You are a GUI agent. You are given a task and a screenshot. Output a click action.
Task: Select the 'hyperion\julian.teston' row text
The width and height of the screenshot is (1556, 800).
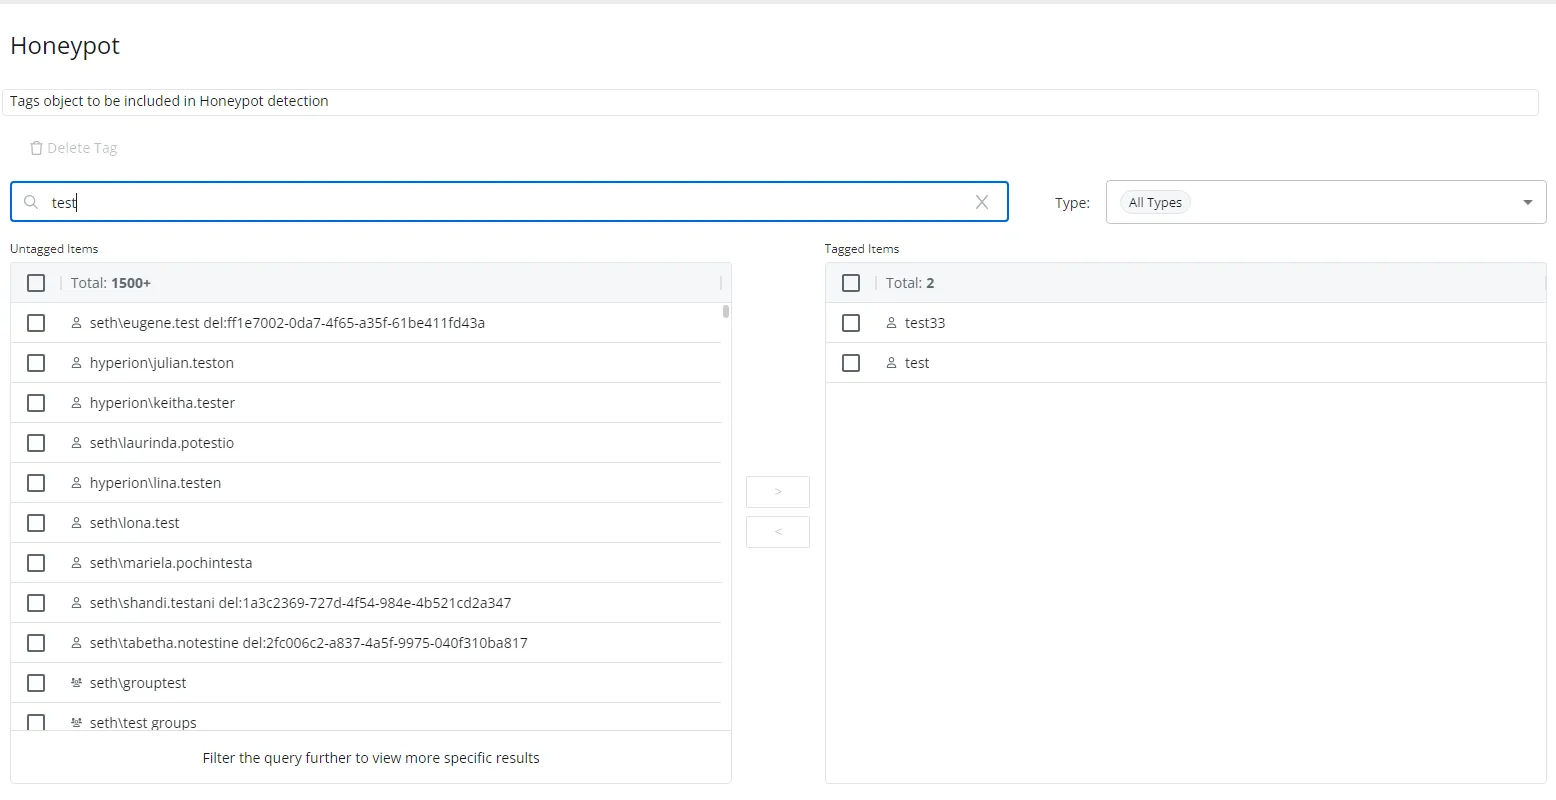162,363
